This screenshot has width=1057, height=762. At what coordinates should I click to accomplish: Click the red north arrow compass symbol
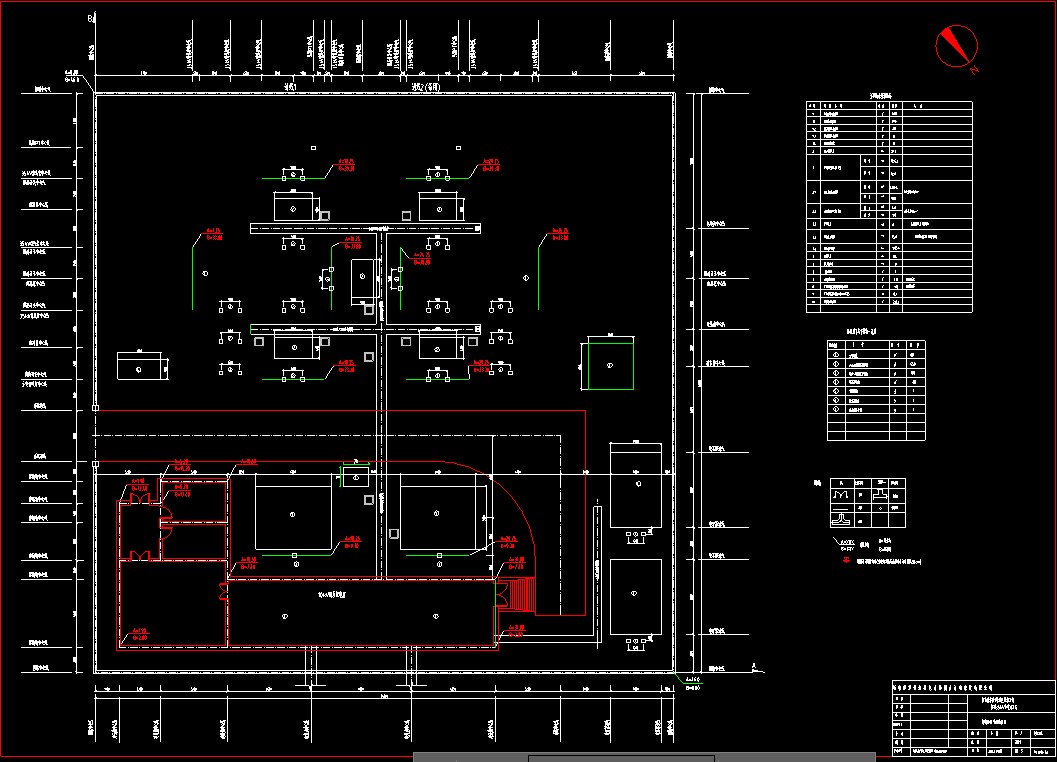tap(956, 44)
